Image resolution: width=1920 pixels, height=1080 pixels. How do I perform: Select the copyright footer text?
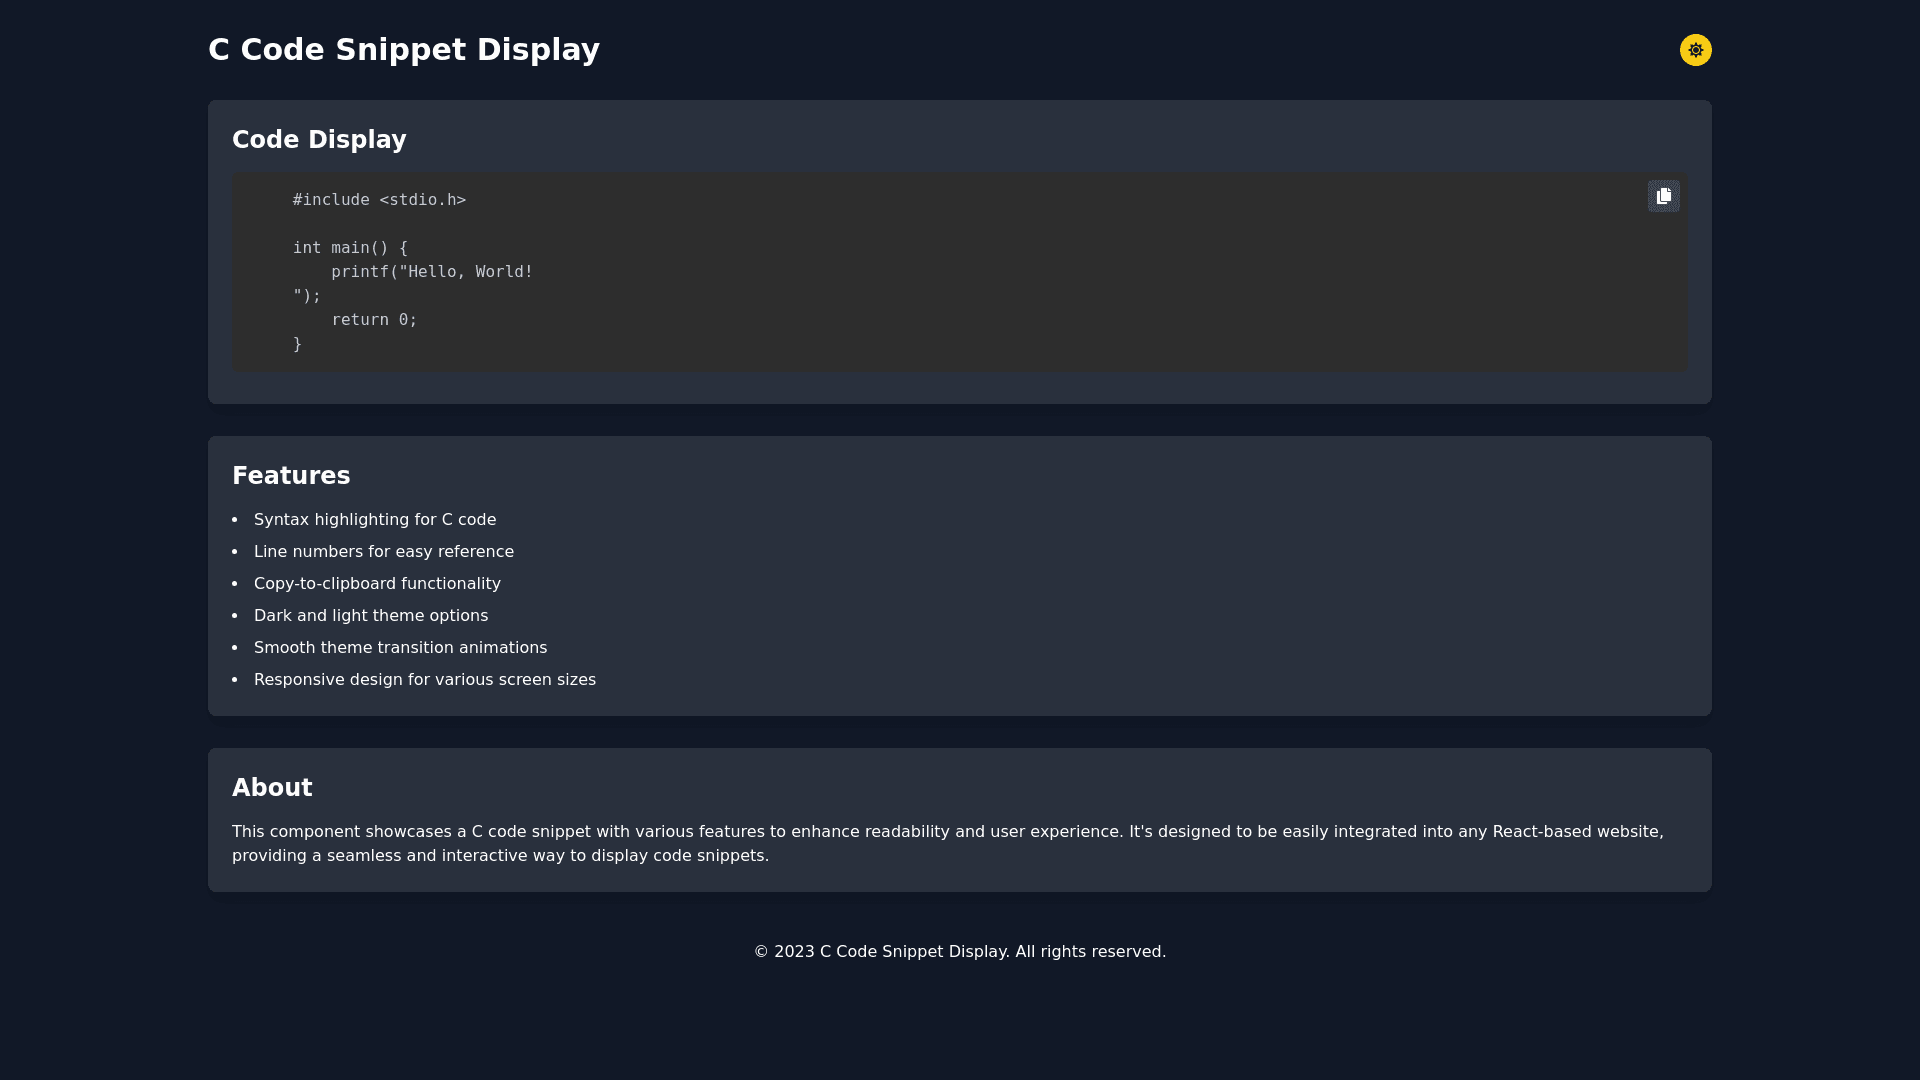[959, 951]
